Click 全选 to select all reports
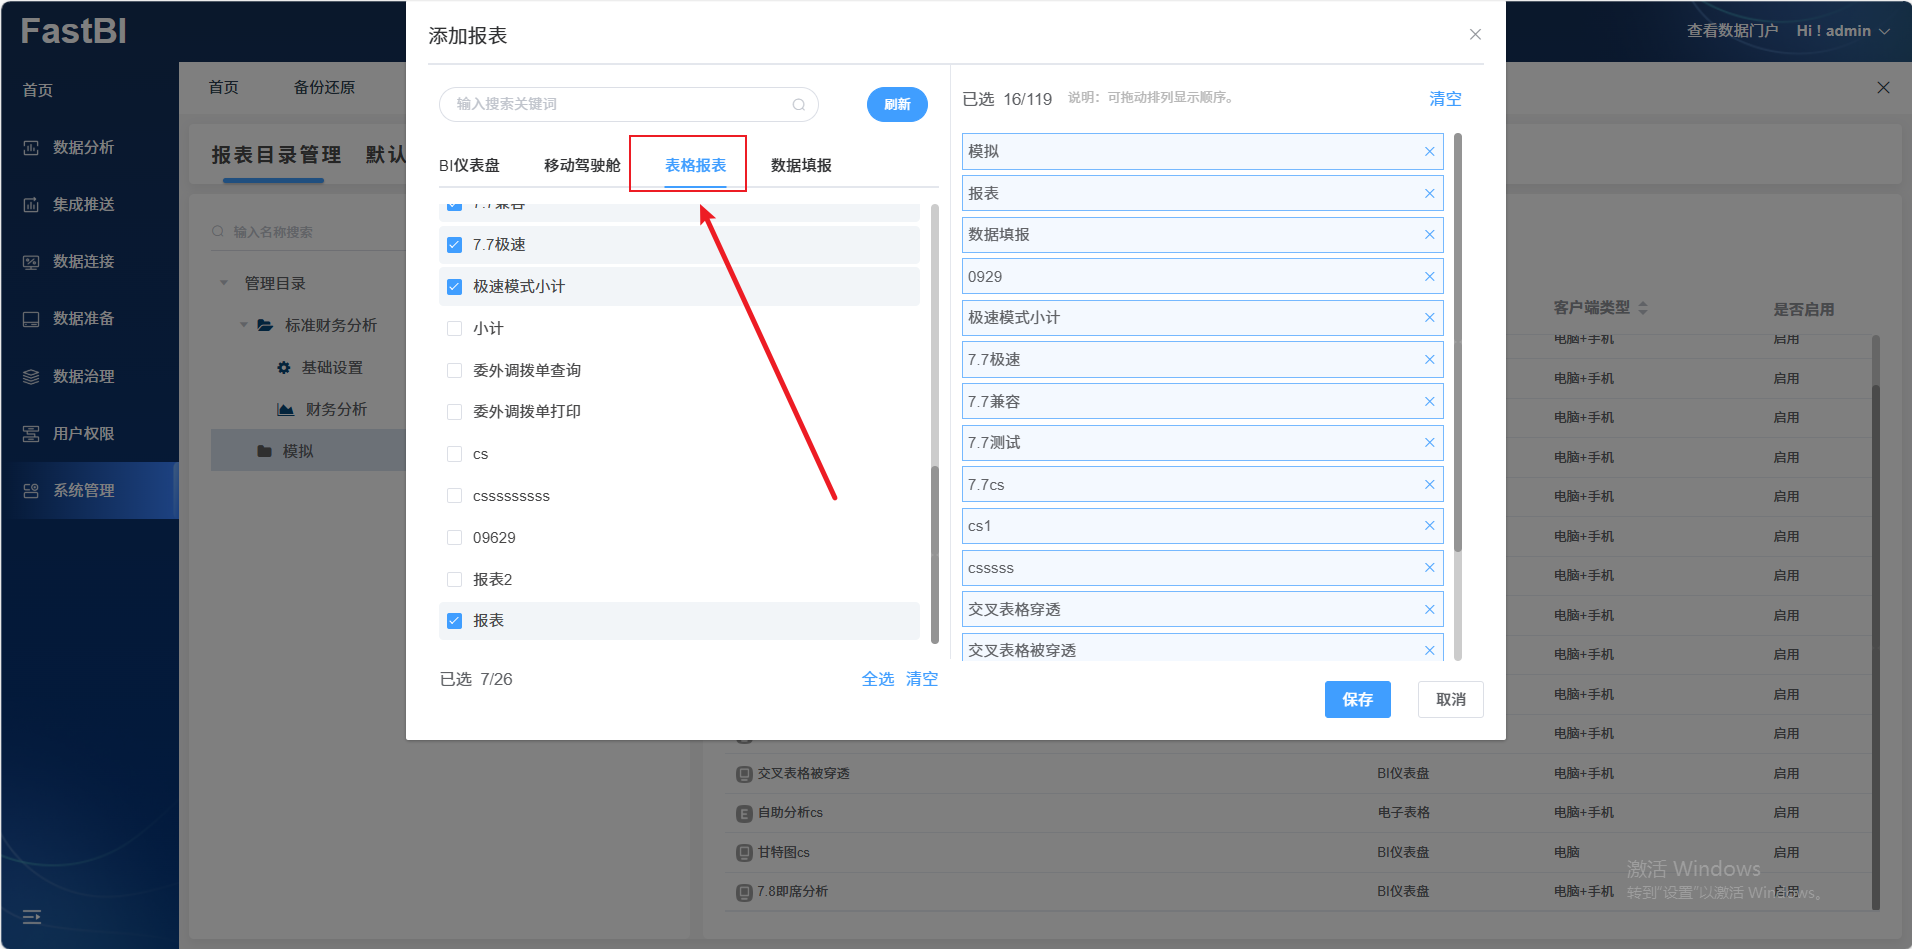Screen dimensions: 1912x949 pyautogui.click(x=877, y=679)
